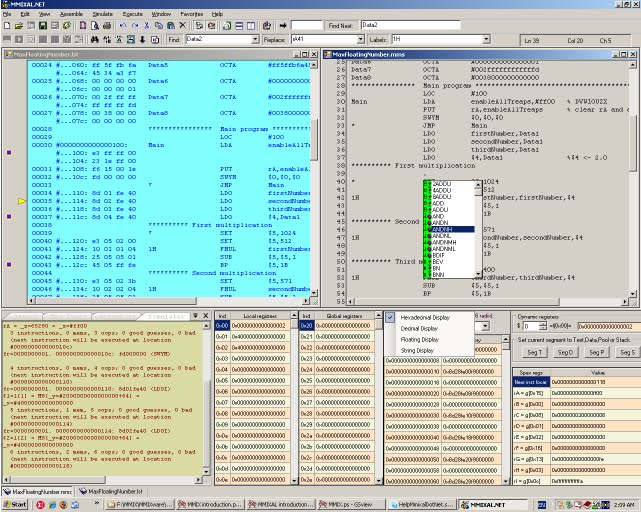Click the source editor horizontal scrollbar thumb
The width and height of the screenshot is (641, 512).
(457, 302)
